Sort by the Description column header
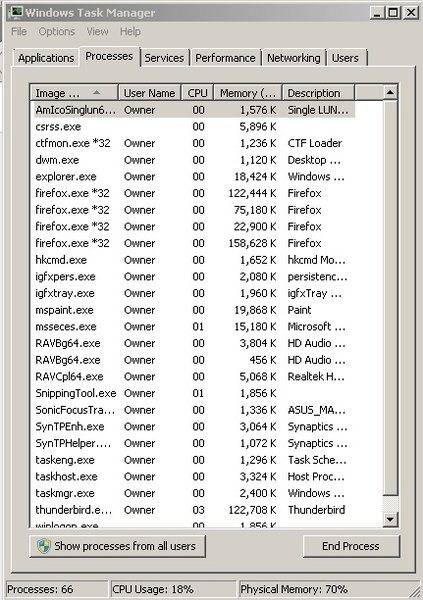This screenshot has width=423, height=600. [318, 93]
